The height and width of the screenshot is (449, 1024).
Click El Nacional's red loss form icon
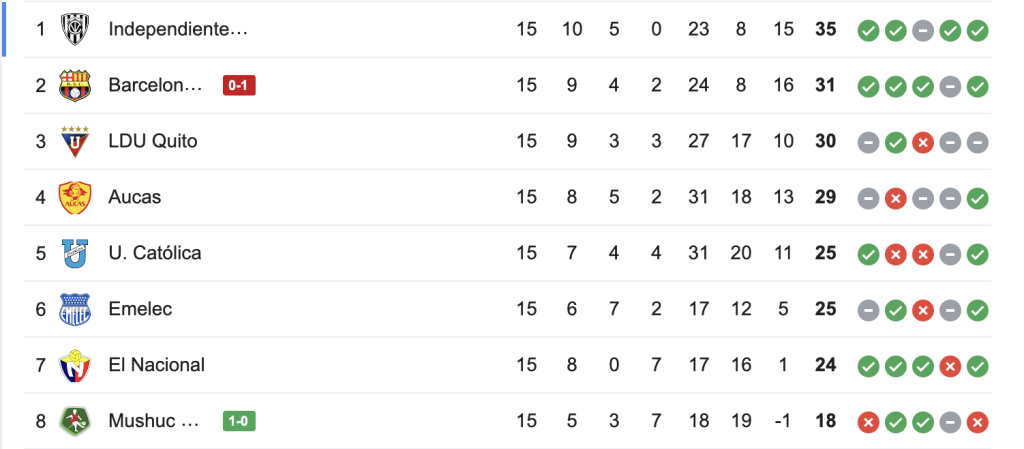(x=950, y=366)
